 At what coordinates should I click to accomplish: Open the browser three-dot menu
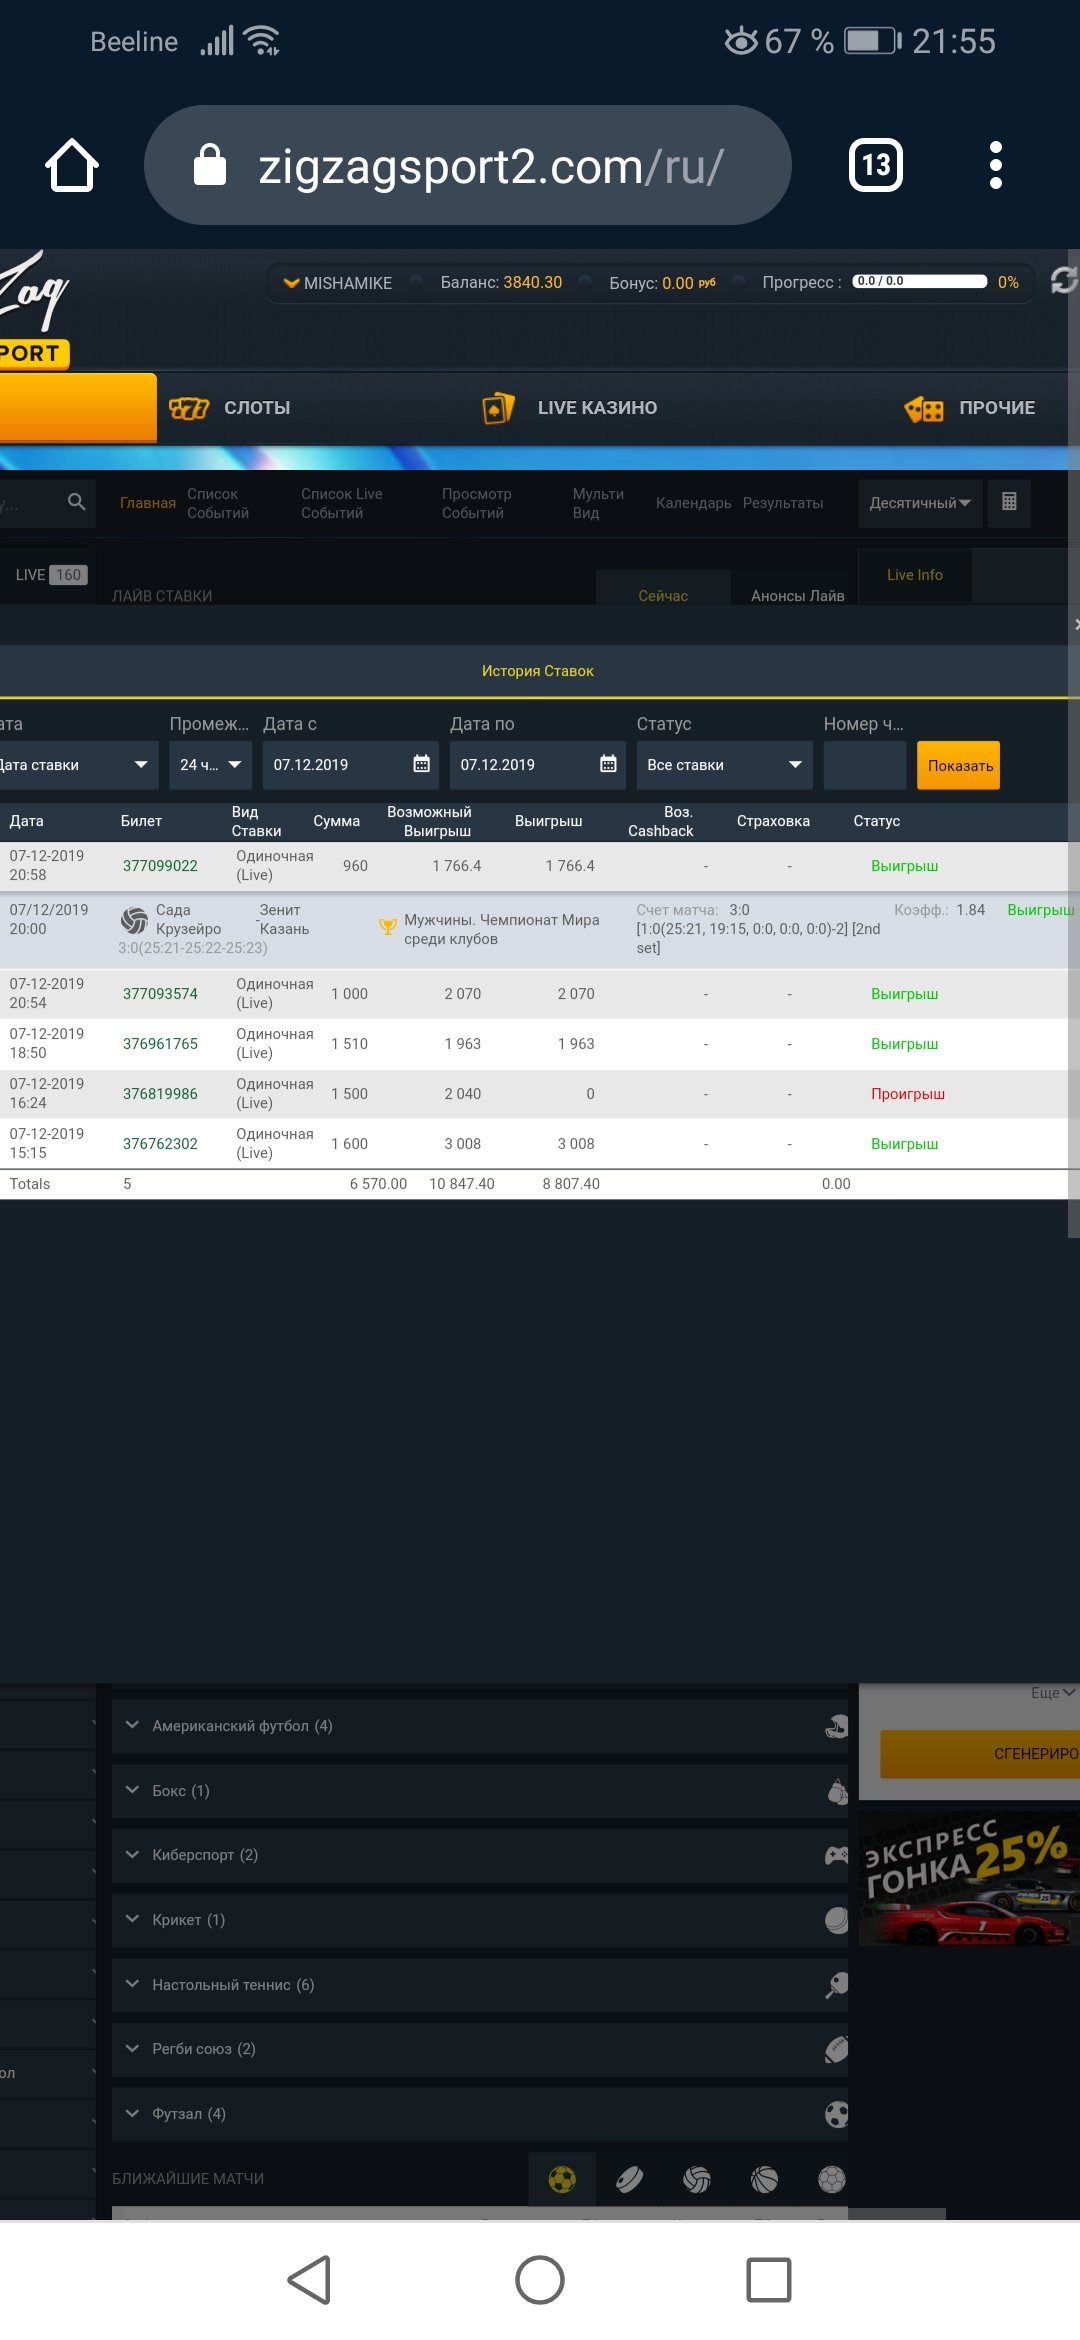pos(995,165)
